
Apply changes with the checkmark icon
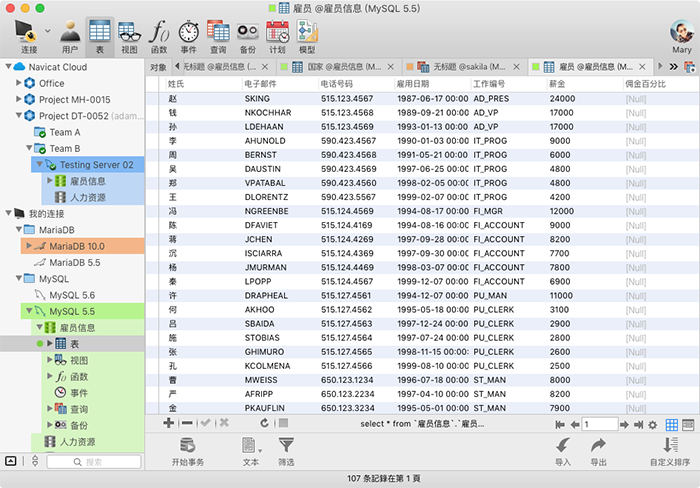pos(205,423)
